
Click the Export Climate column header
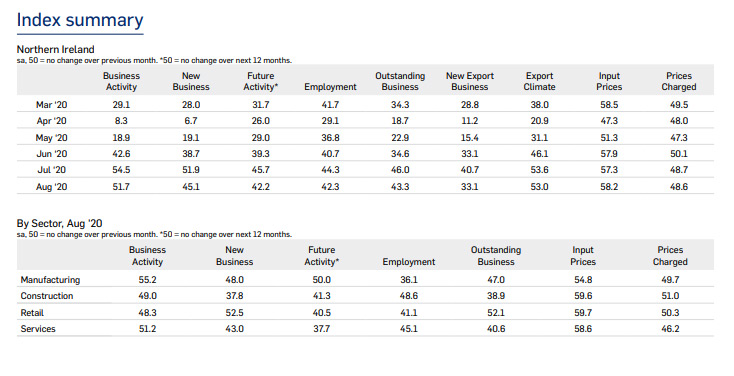tap(539, 81)
